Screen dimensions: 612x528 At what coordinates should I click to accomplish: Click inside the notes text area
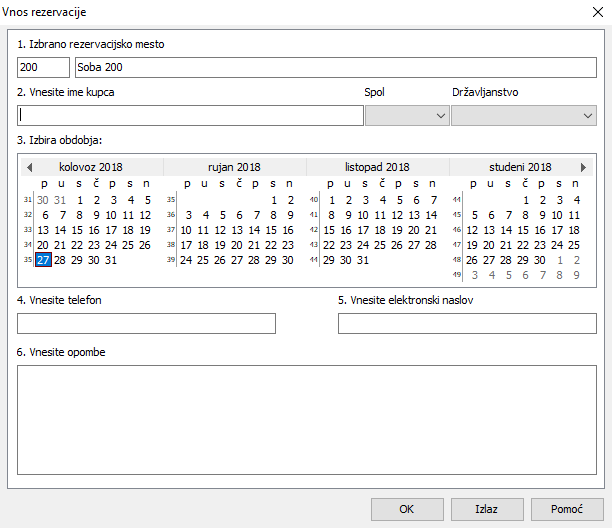306,419
